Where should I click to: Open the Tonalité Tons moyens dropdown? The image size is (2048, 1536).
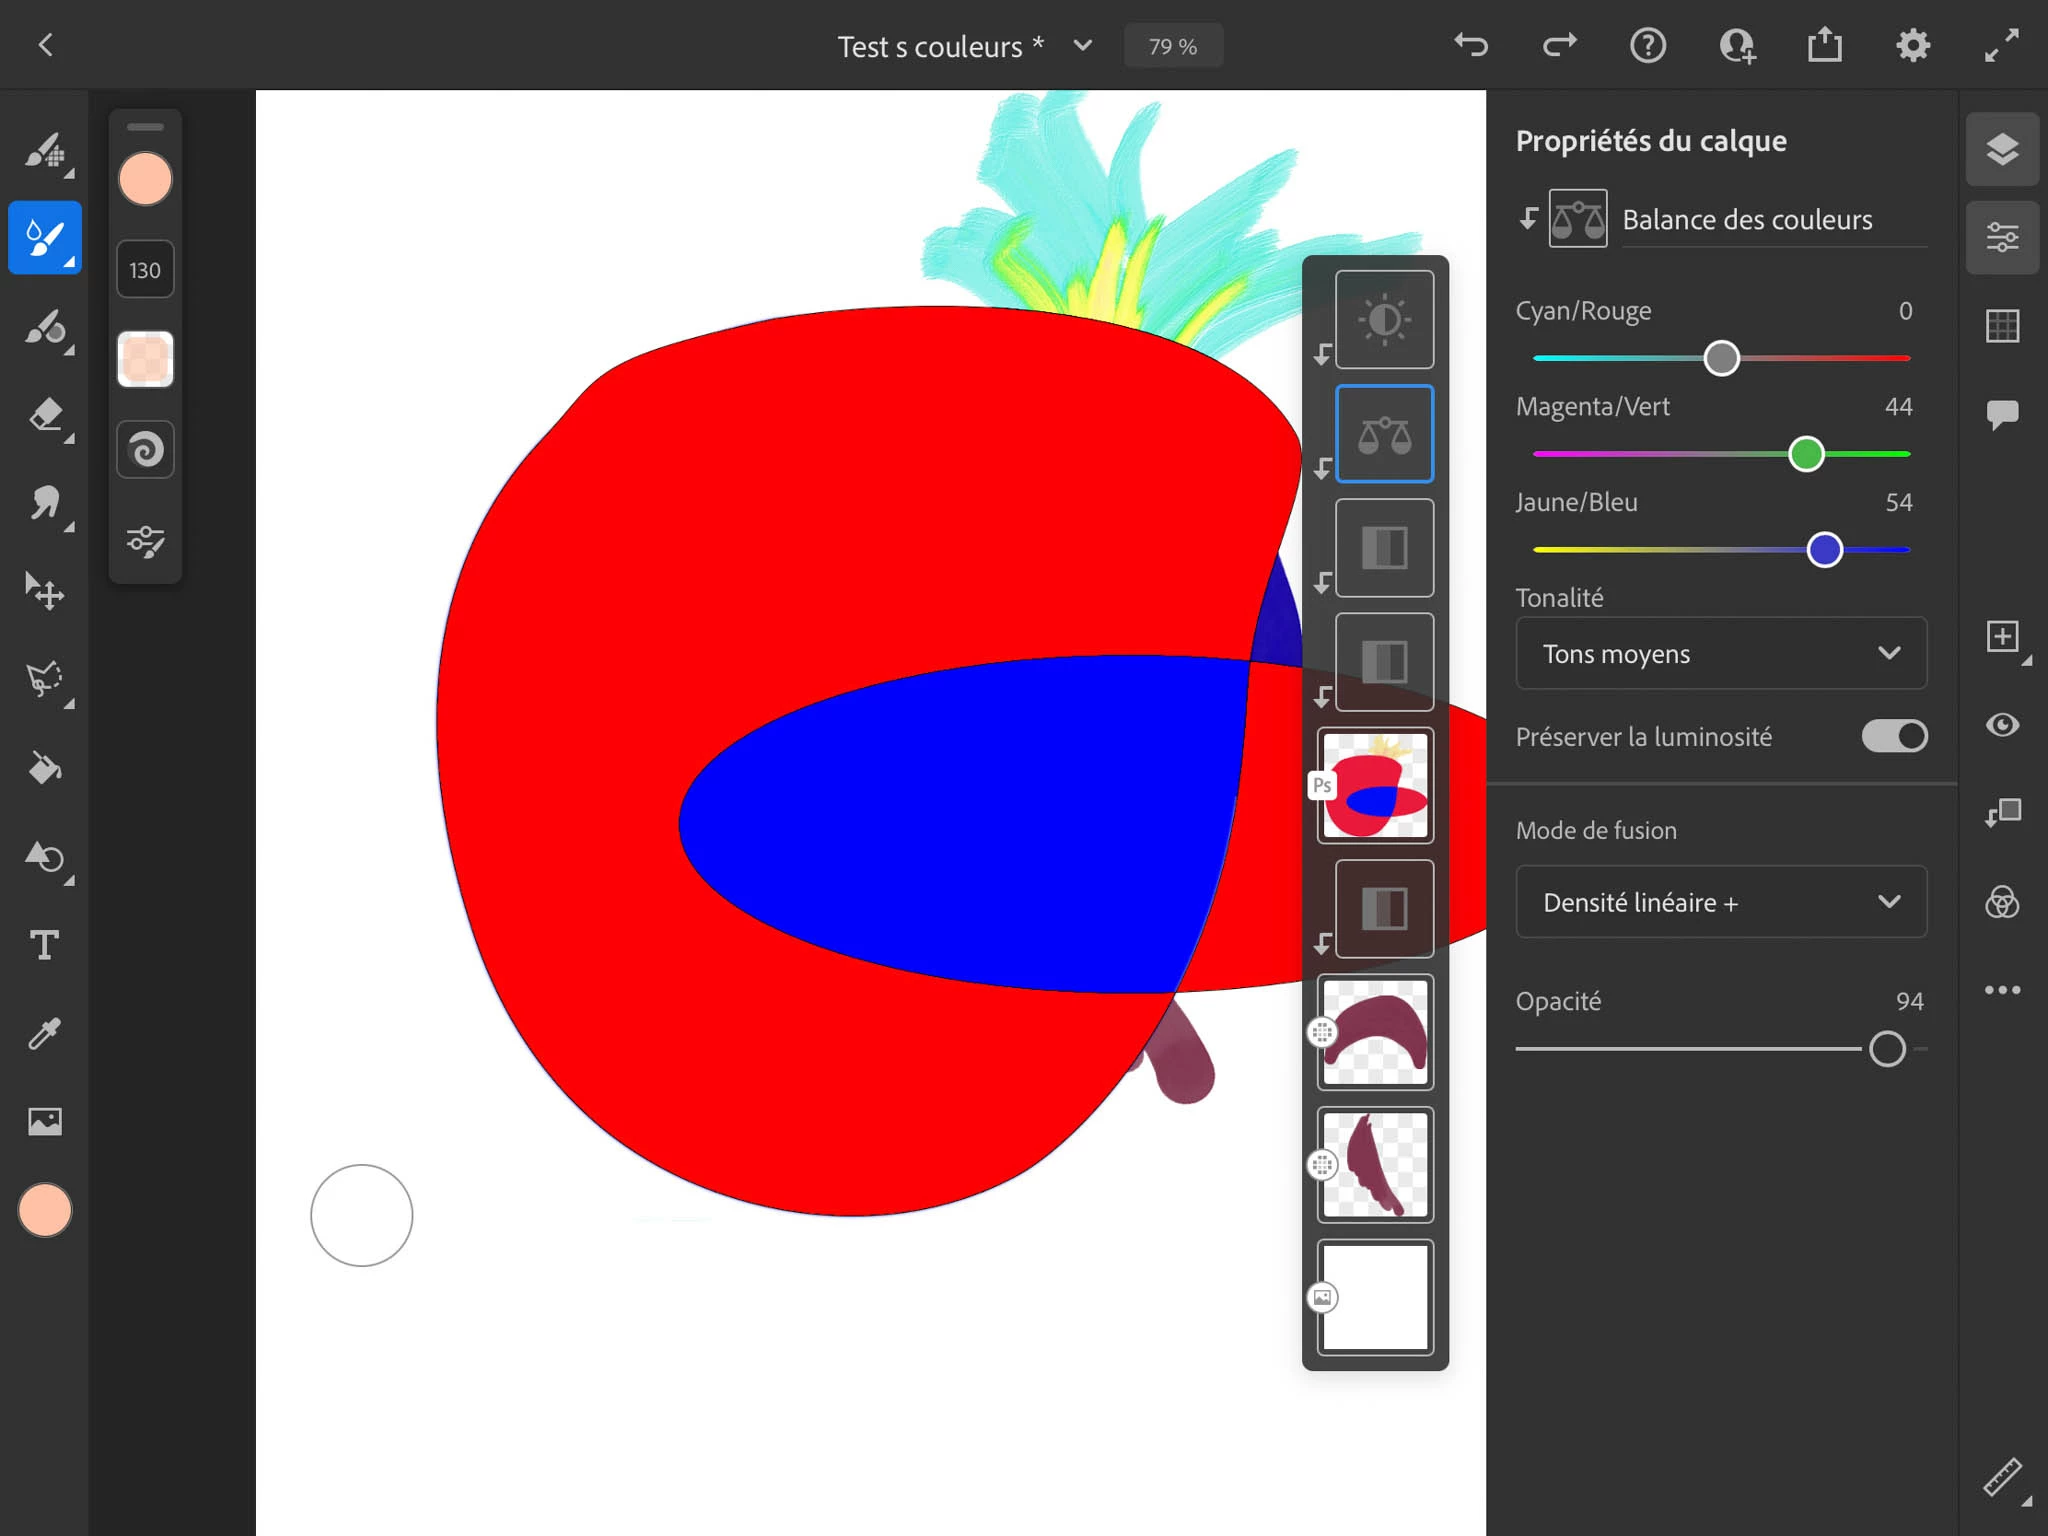pyautogui.click(x=1720, y=654)
